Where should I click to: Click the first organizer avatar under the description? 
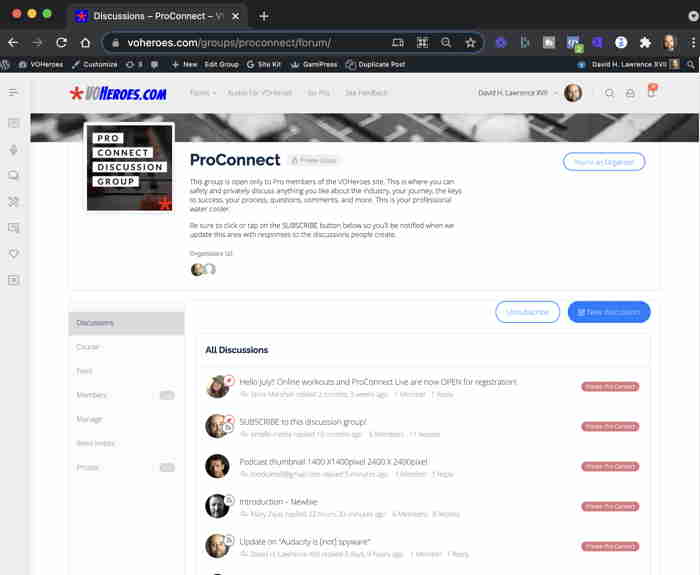pos(197,270)
